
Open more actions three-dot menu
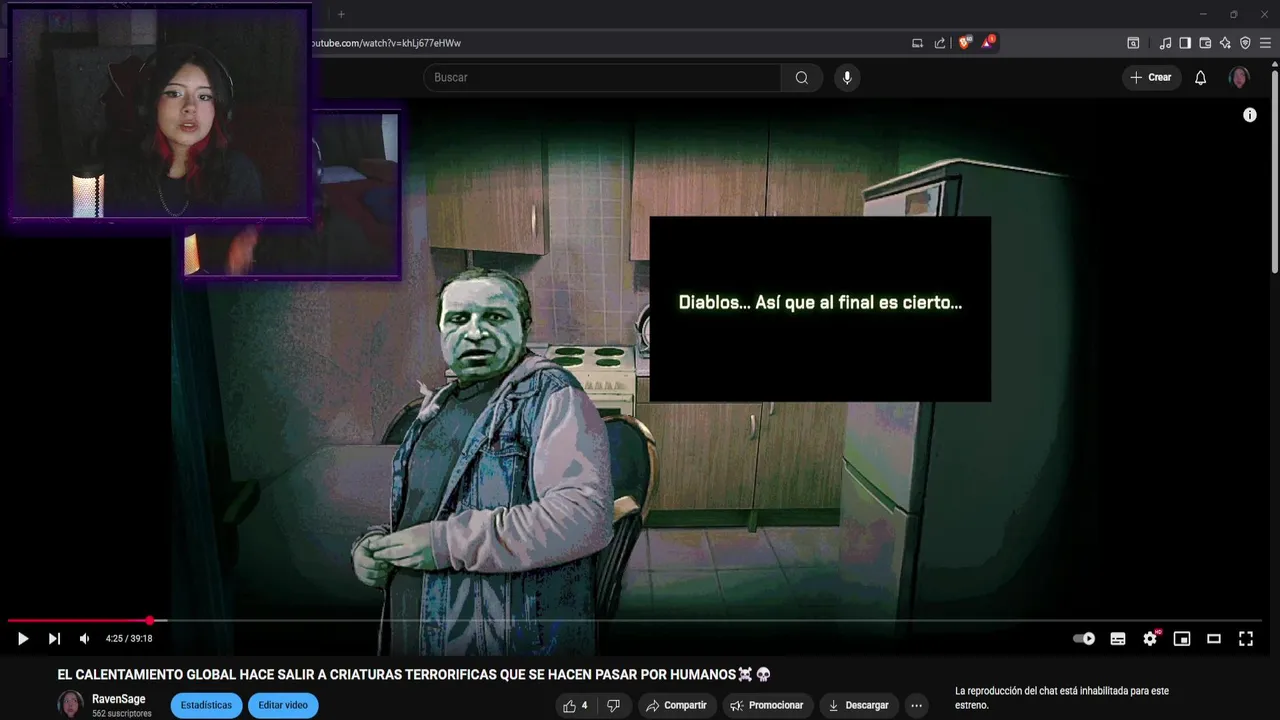pyautogui.click(x=916, y=706)
